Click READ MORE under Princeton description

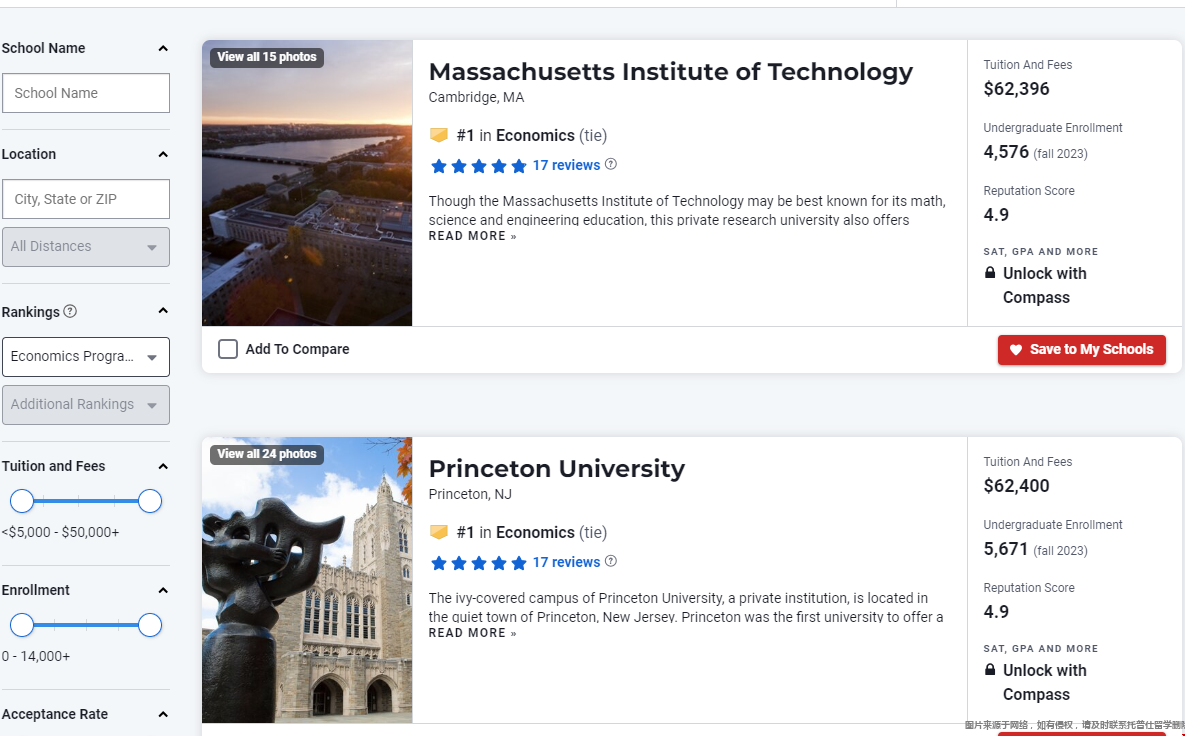pos(472,633)
